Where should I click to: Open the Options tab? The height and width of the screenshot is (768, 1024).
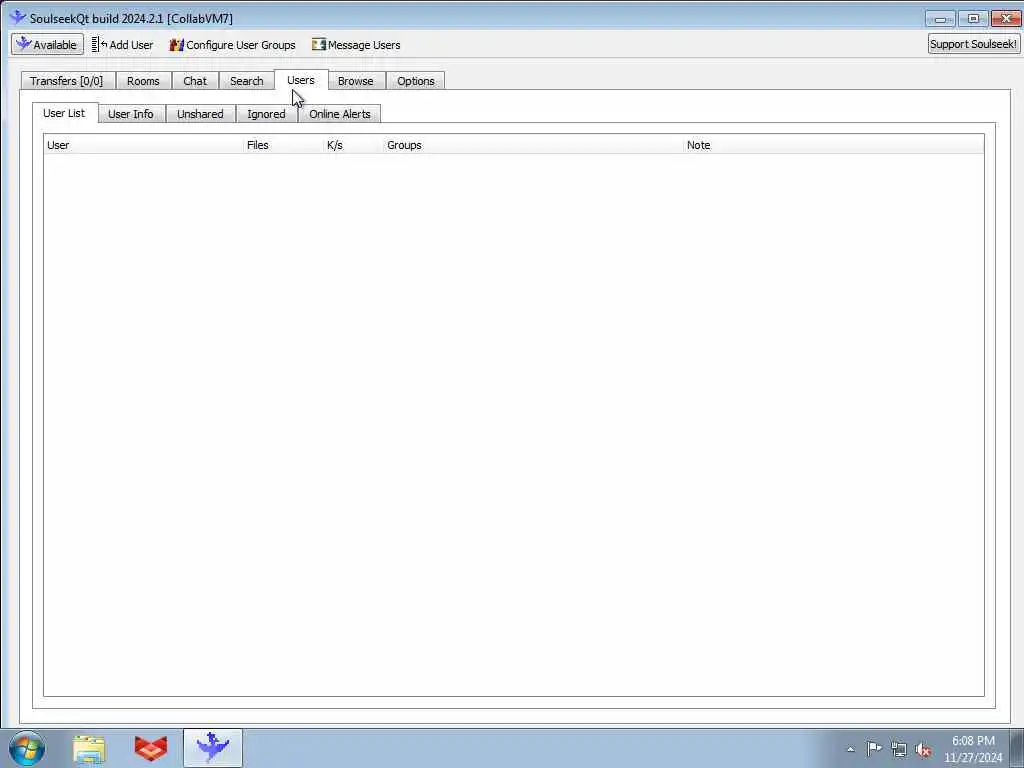click(415, 81)
